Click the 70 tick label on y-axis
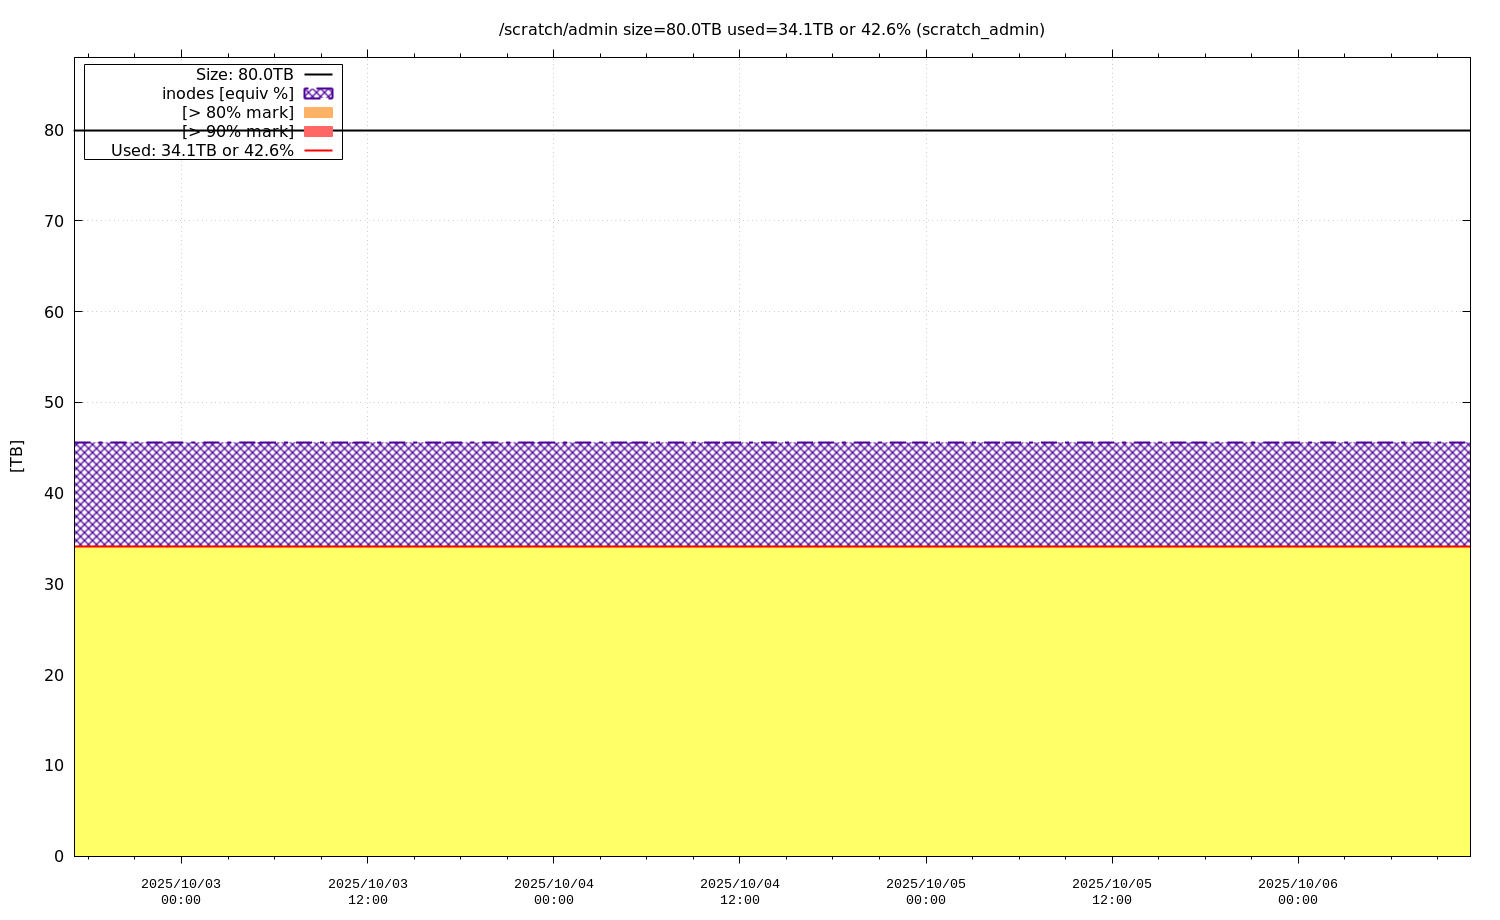This screenshot has height=920, width=1500. click(54, 221)
